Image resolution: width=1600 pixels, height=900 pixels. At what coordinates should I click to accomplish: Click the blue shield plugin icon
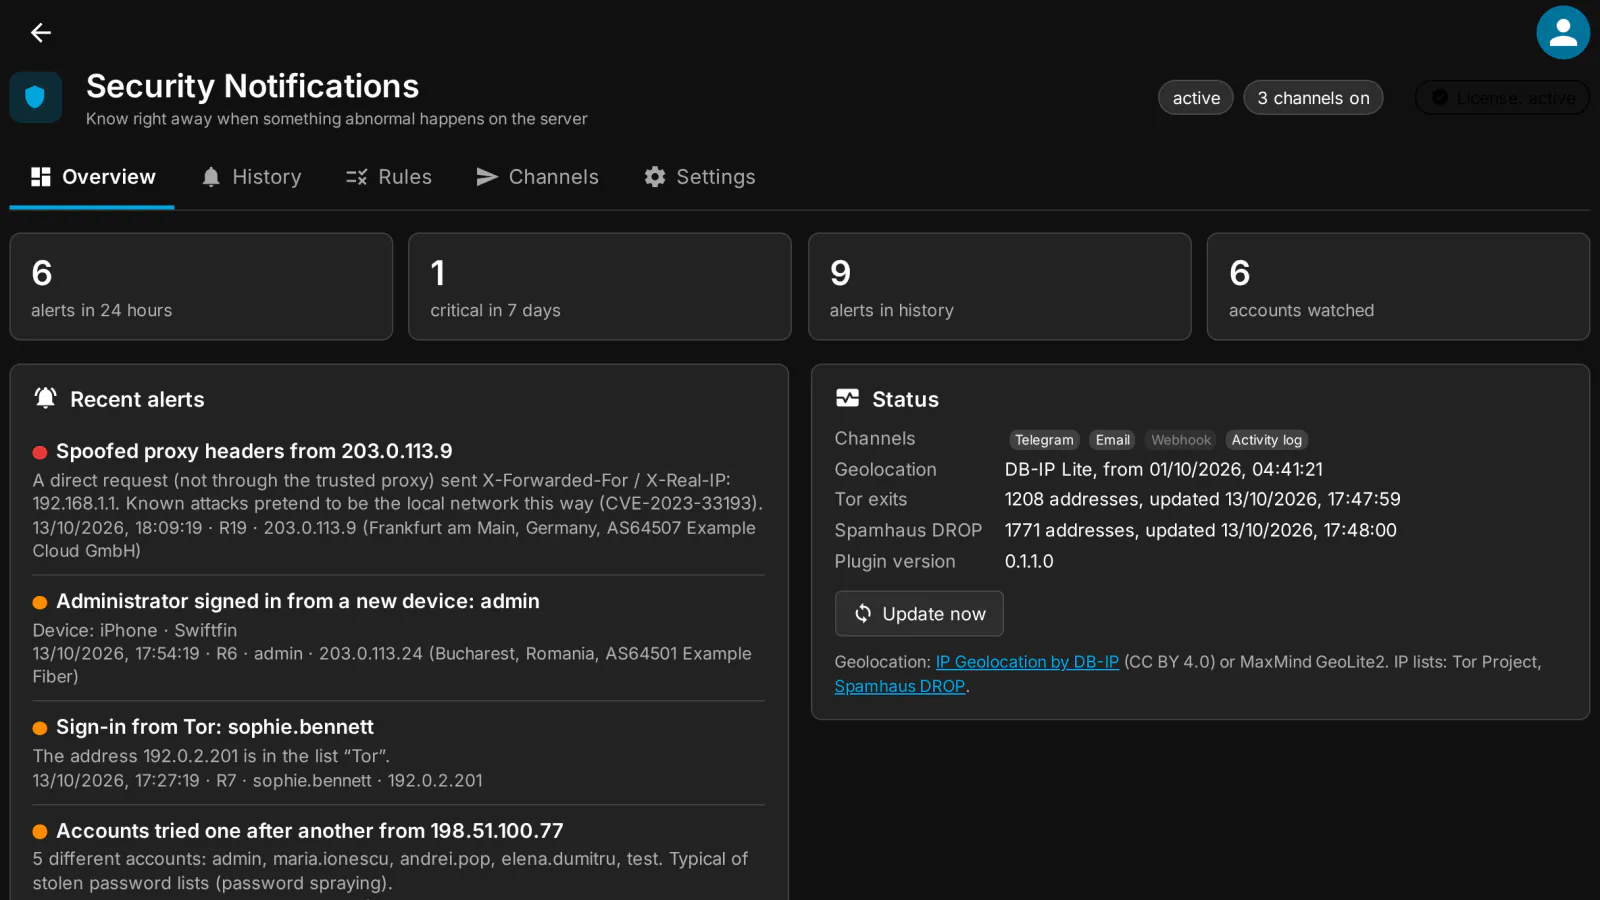click(36, 97)
